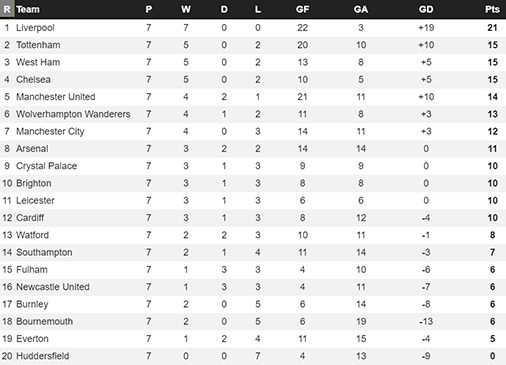Click the Everton team name
The height and width of the screenshot is (365, 506).
pos(32,339)
